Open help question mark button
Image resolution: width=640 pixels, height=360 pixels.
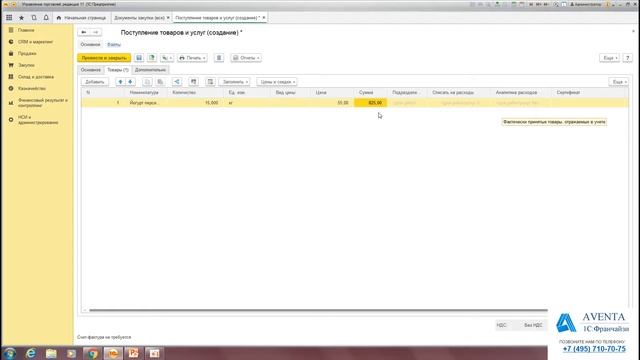[x=627, y=58]
